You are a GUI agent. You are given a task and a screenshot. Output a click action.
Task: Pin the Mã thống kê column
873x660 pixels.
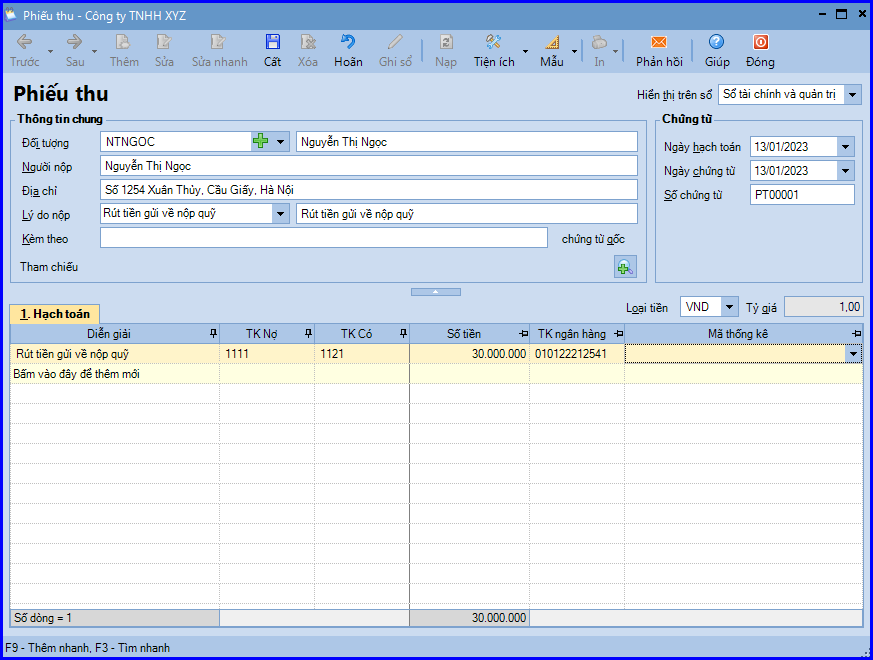click(x=857, y=334)
